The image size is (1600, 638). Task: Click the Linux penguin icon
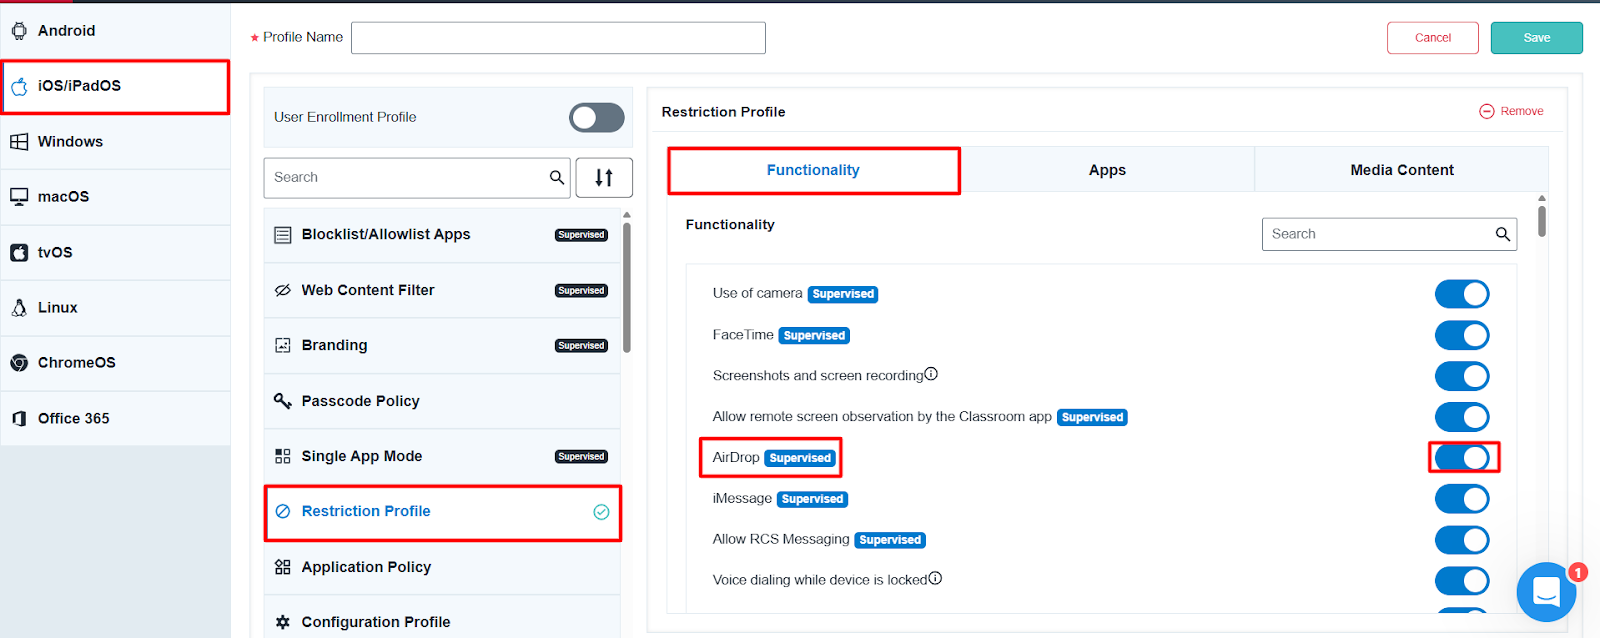tap(19, 308)
